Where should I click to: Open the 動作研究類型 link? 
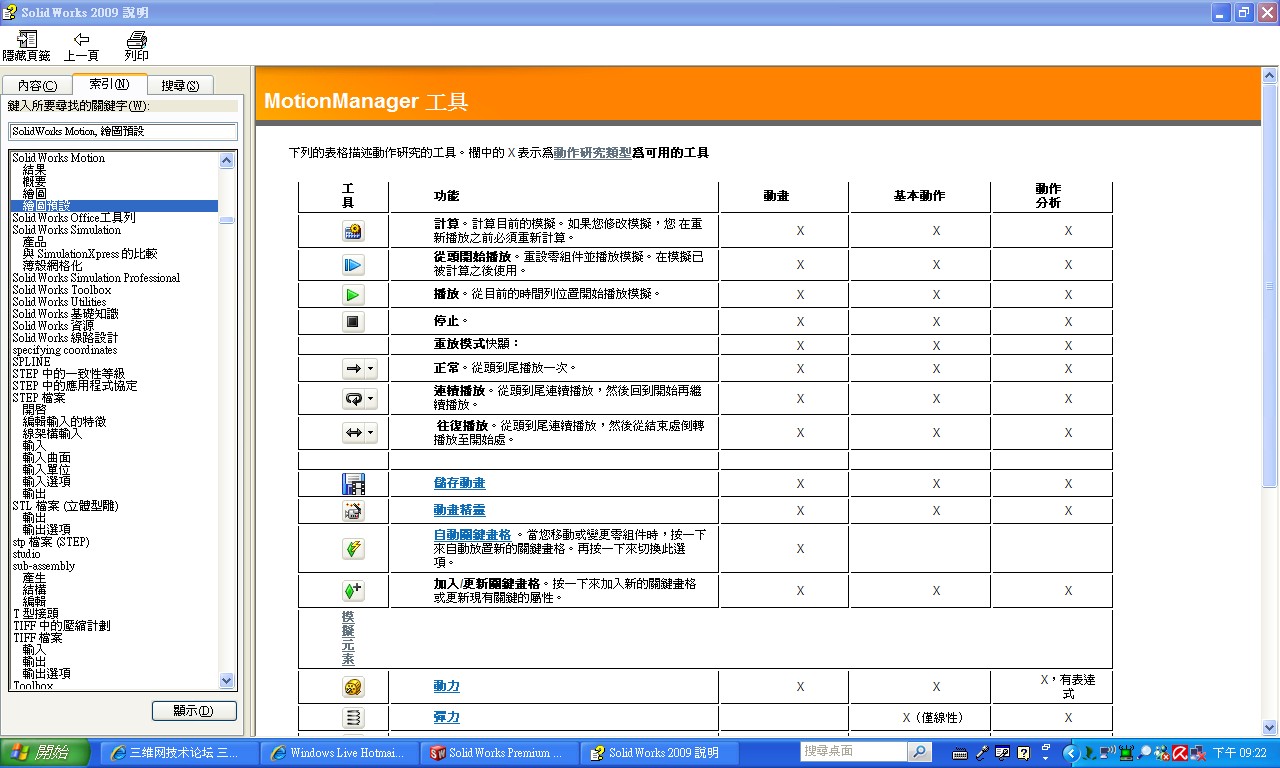pyautogui.click(x=592, y=153)
